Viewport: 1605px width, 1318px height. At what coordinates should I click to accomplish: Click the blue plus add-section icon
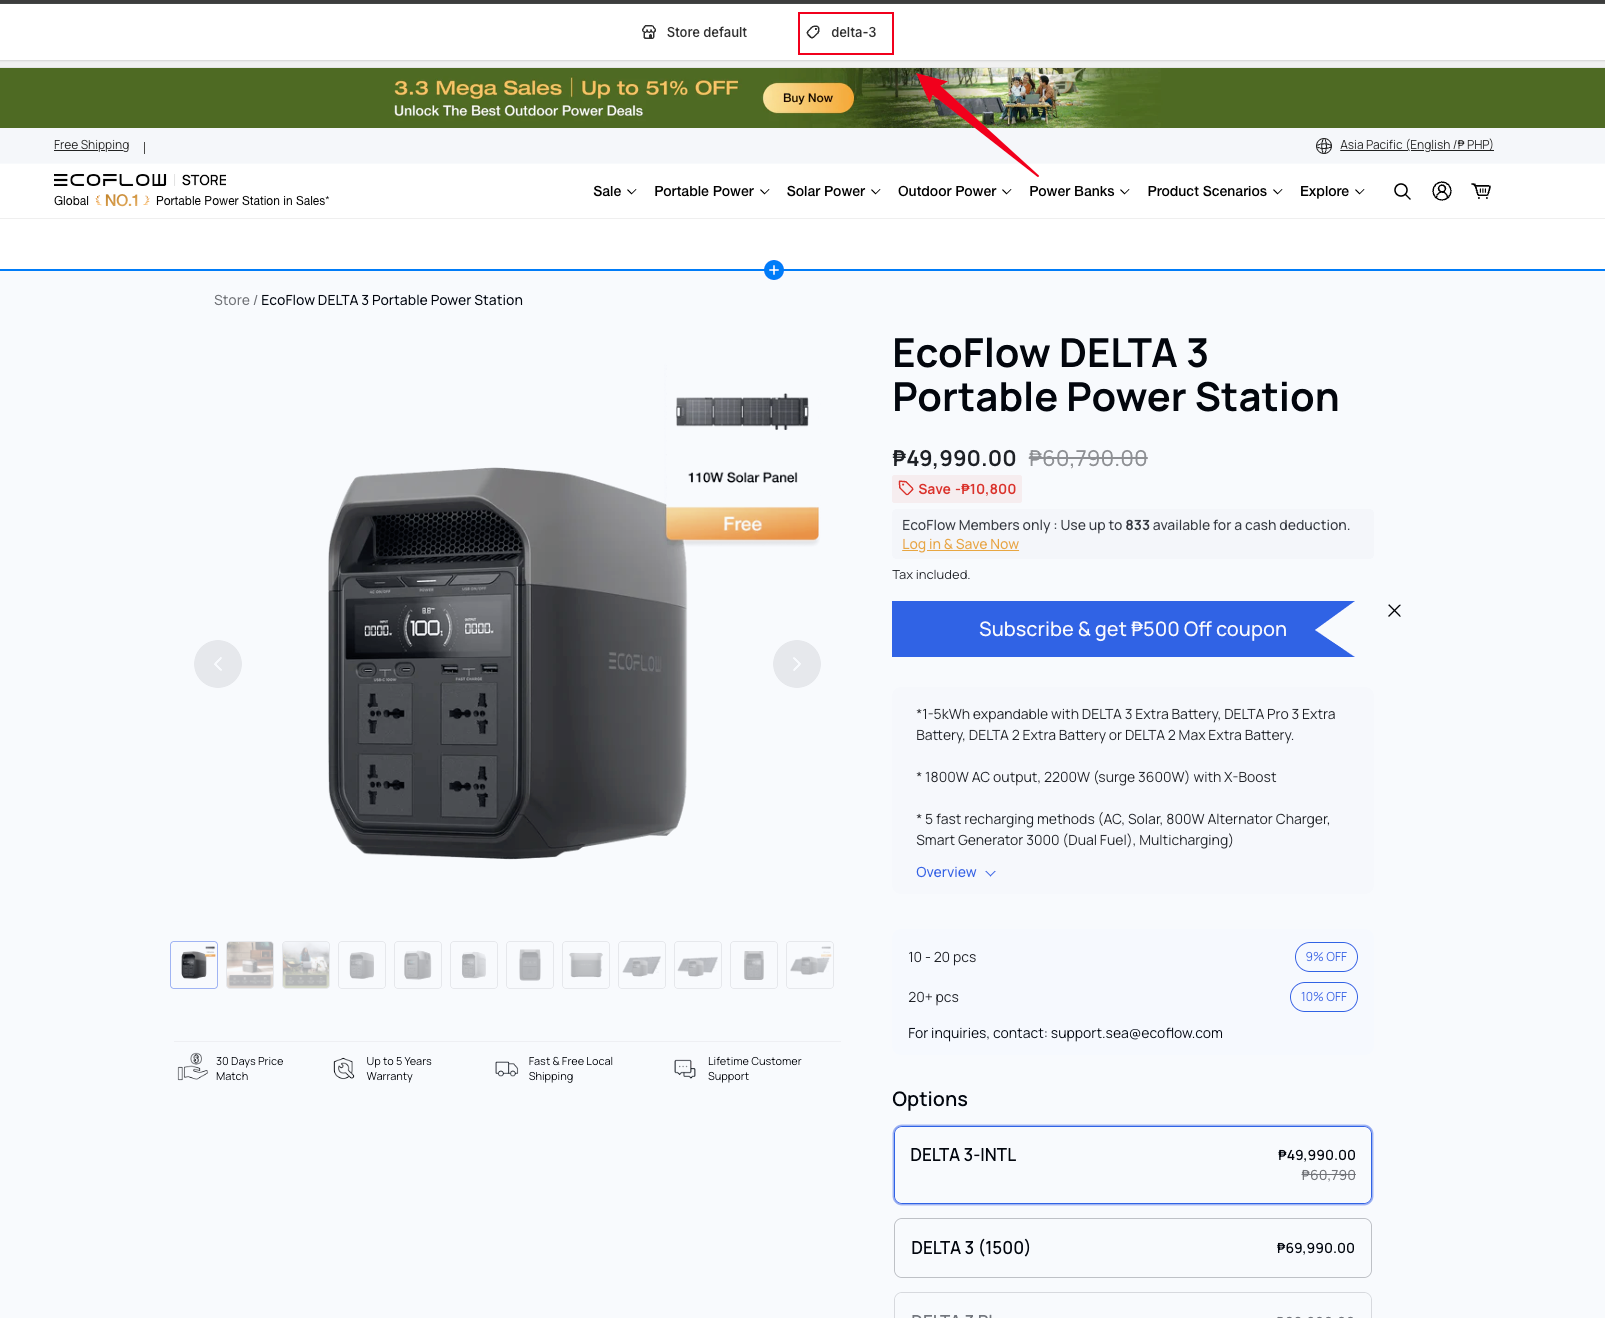[x=773, y=270]
